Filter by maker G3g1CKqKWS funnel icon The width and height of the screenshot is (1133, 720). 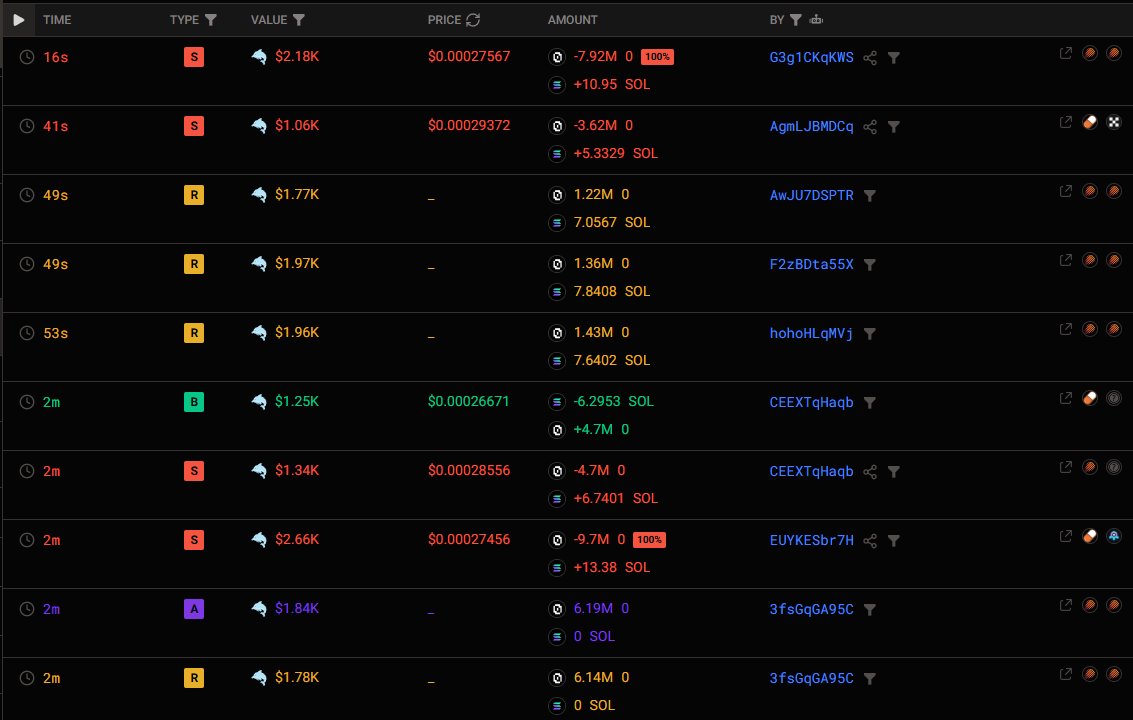pos(894,58)
